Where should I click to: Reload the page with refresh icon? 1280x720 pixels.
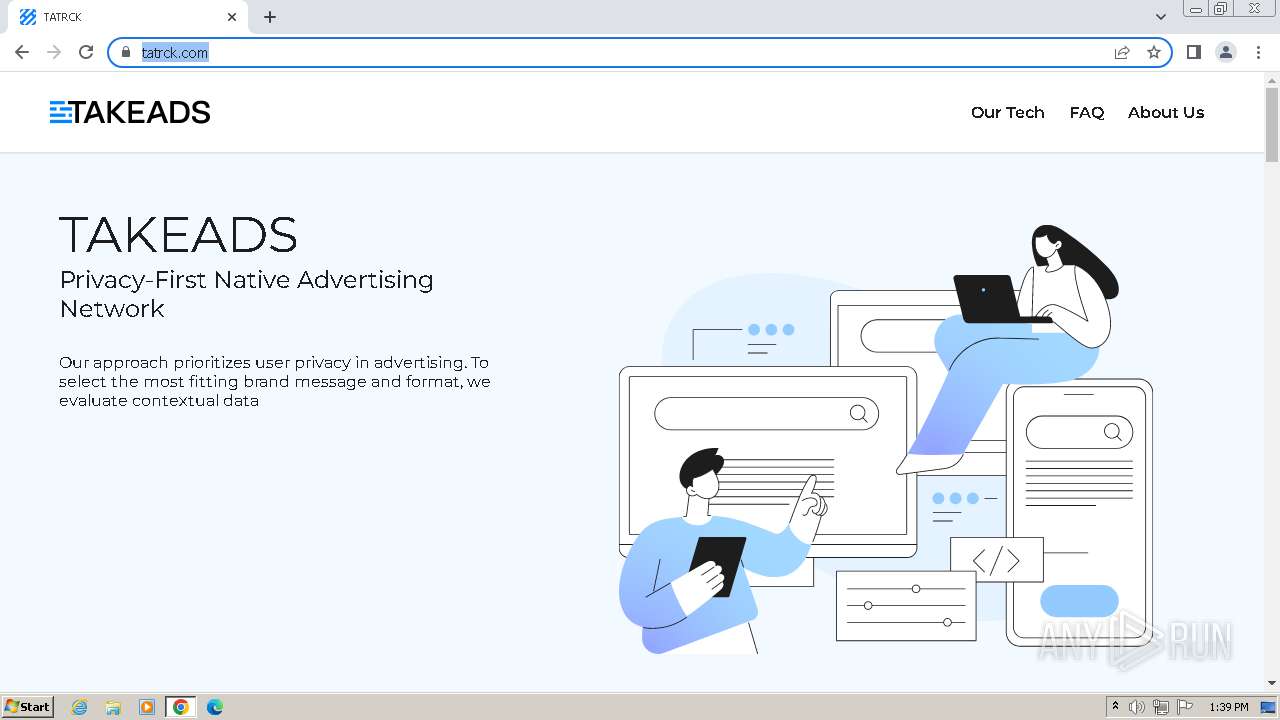coord(86,52)
